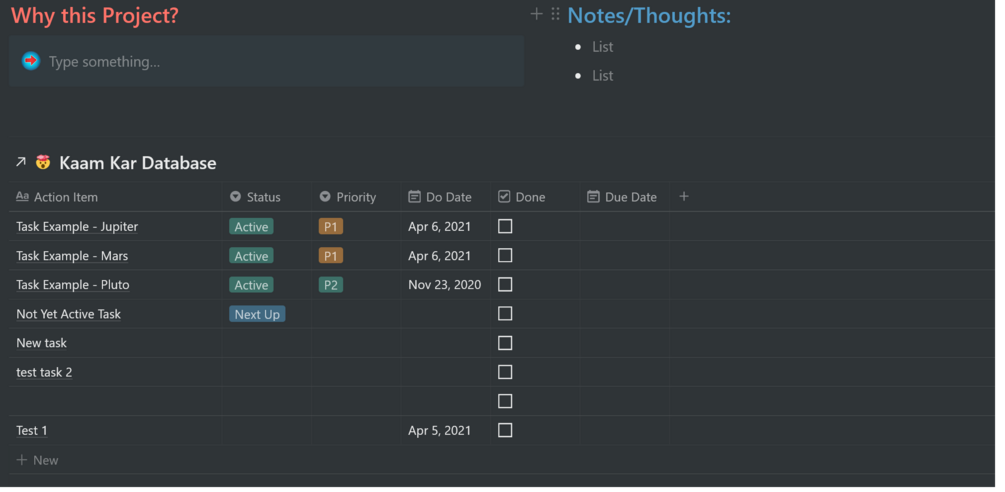This screenshot has width=1005, height=492.
Task: Open test task 2 page
Action: (44, 372)
